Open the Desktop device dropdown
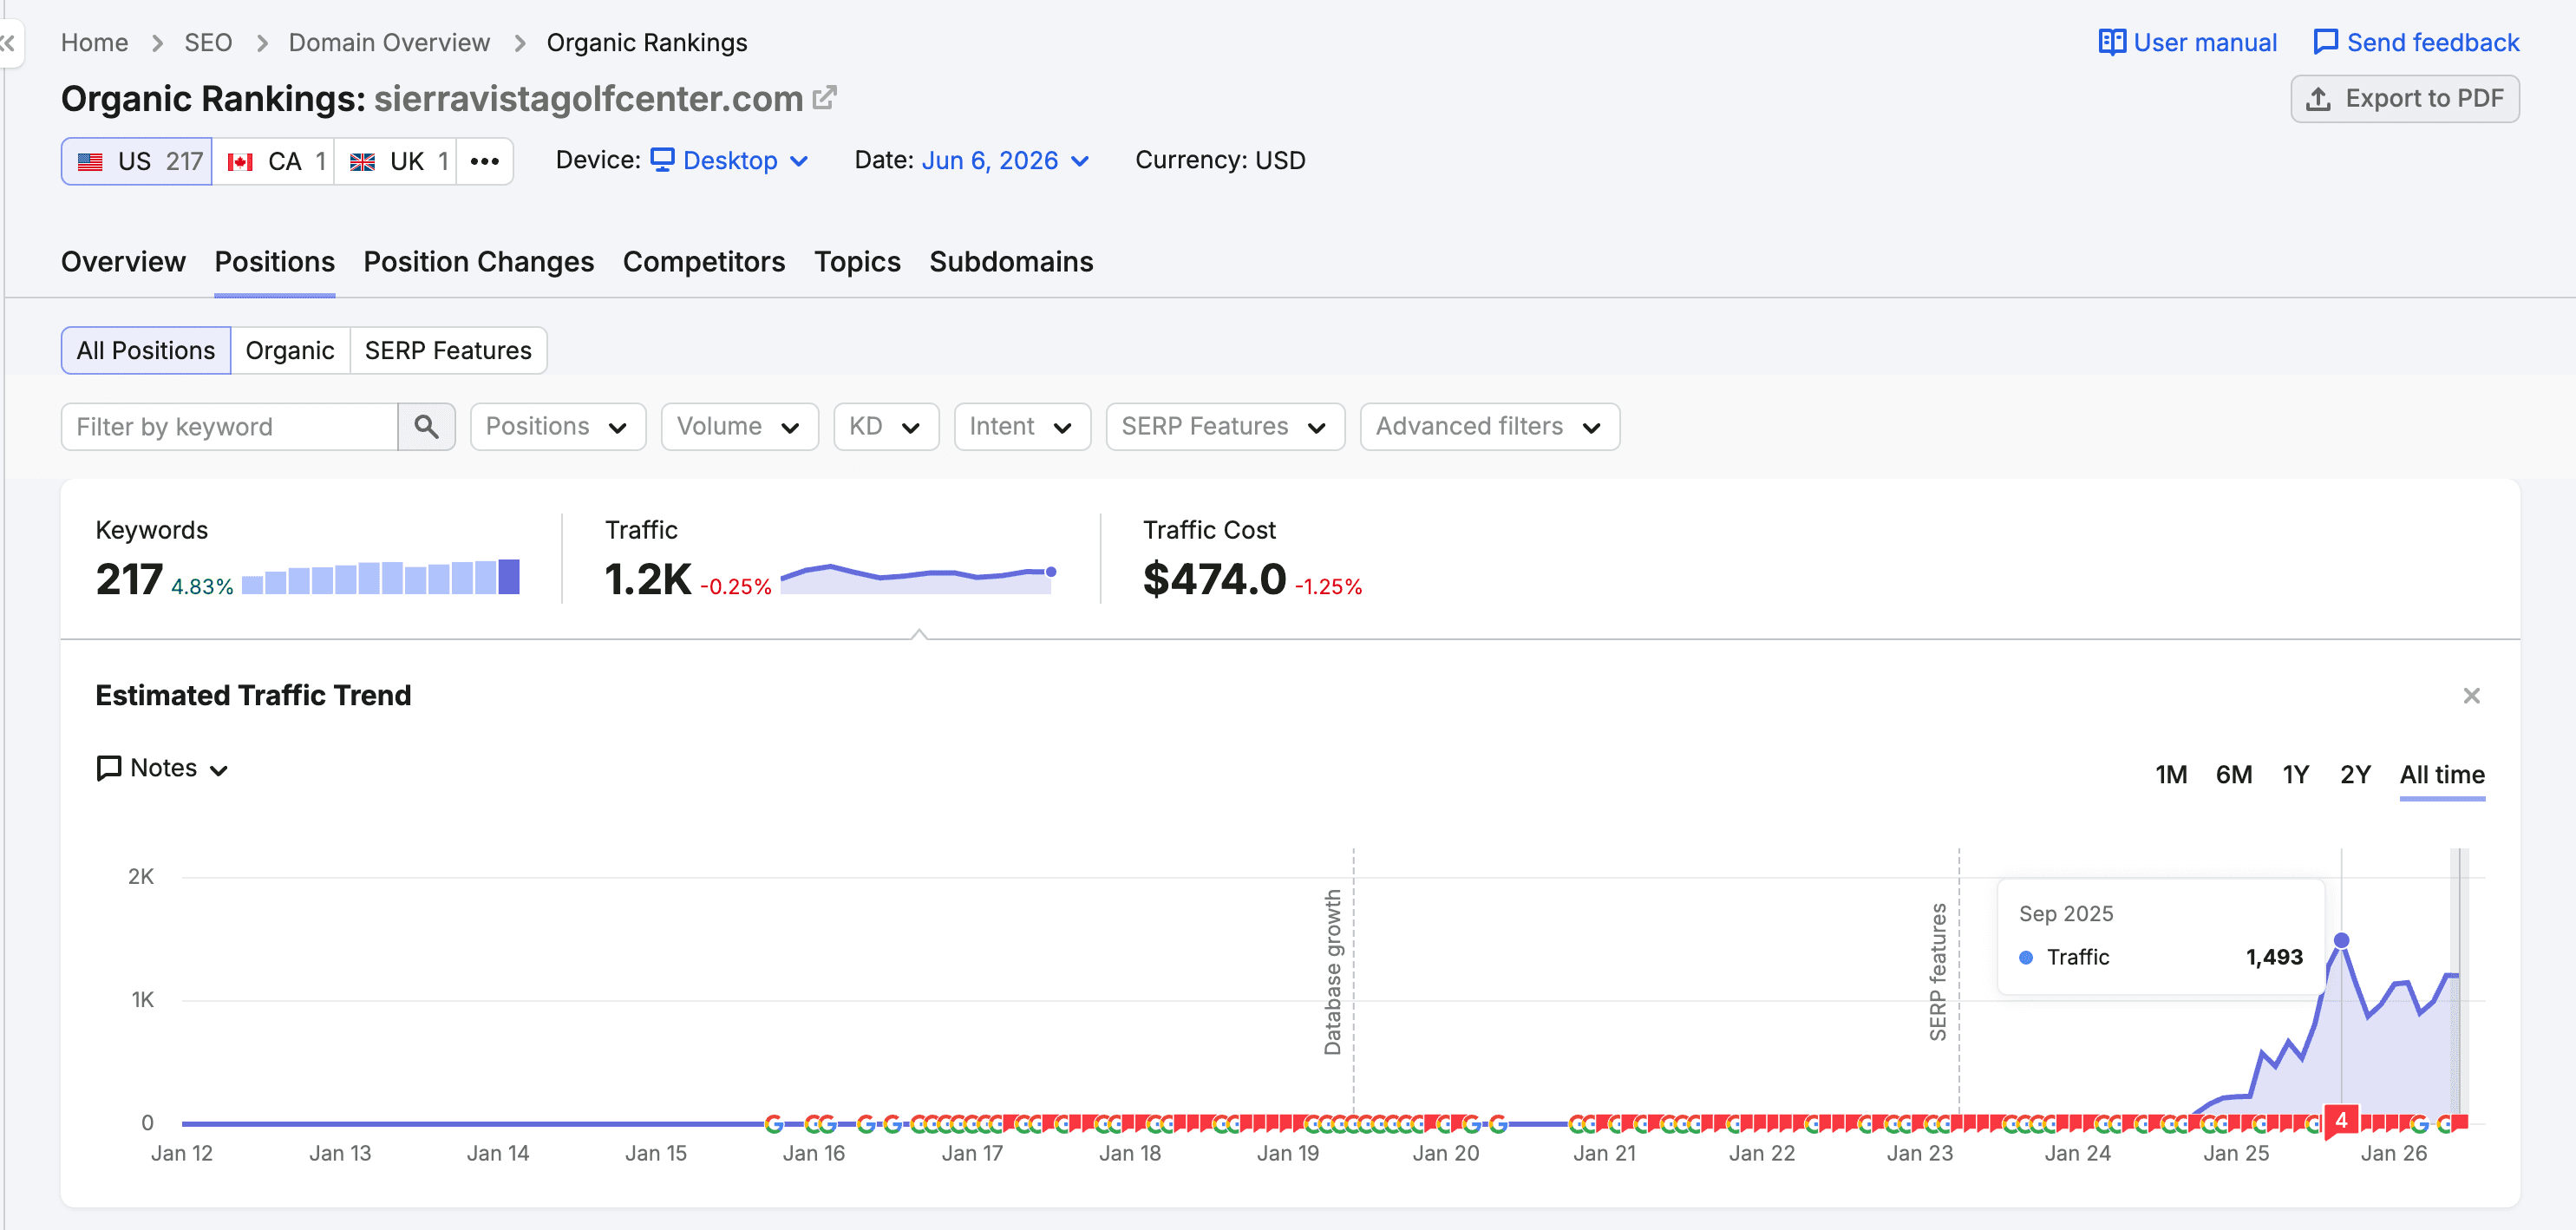The image size is (2576, 1230). click(x=729, y=160)
